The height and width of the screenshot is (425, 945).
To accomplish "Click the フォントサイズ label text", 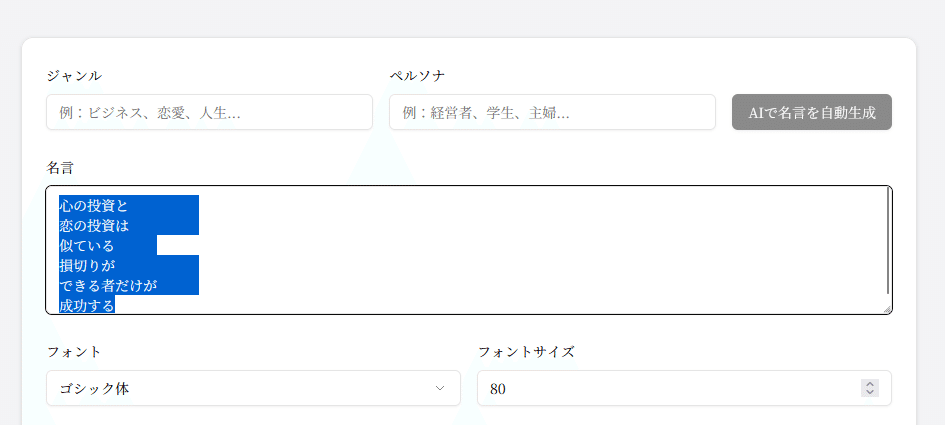I will tap(526, 352).
